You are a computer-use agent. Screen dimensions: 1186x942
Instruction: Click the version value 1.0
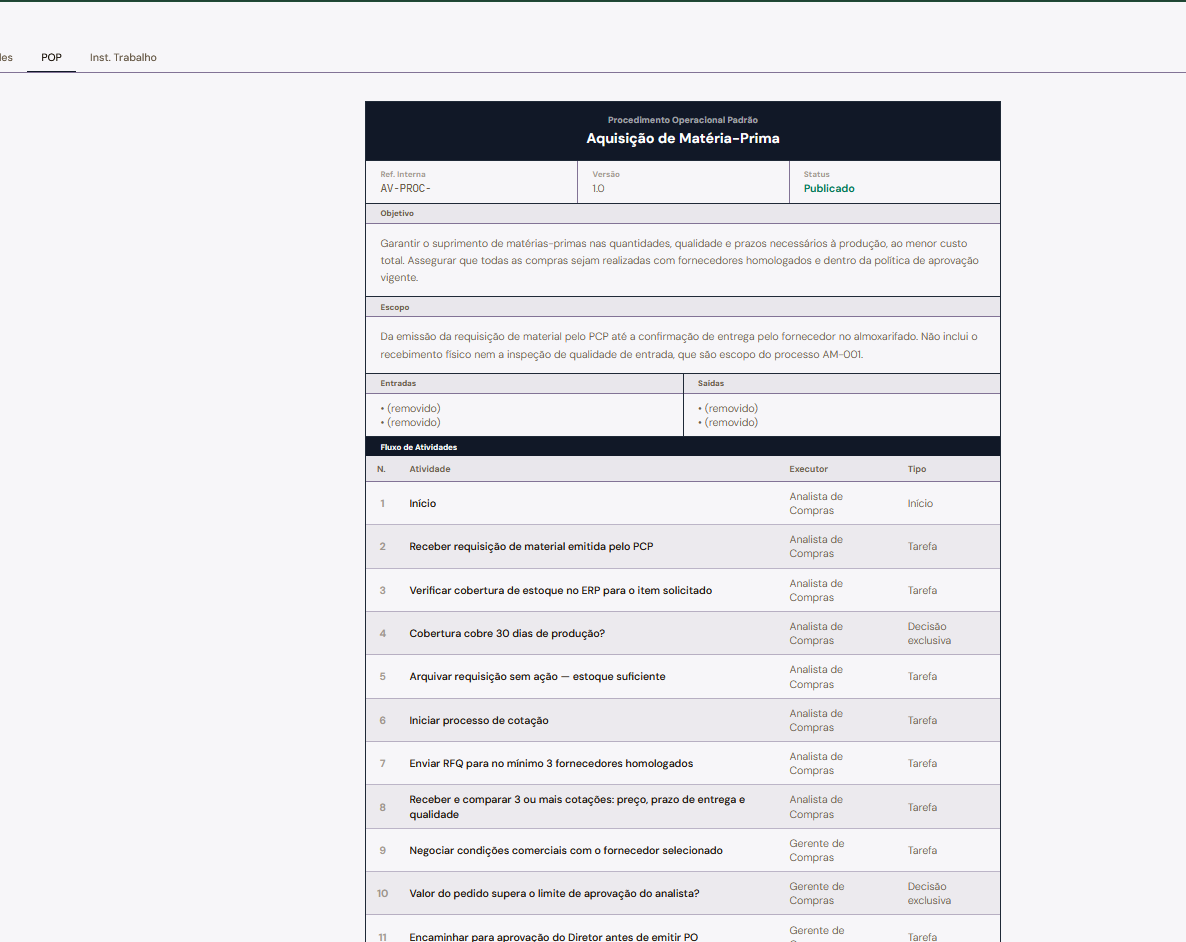click(x=598, y=188)
